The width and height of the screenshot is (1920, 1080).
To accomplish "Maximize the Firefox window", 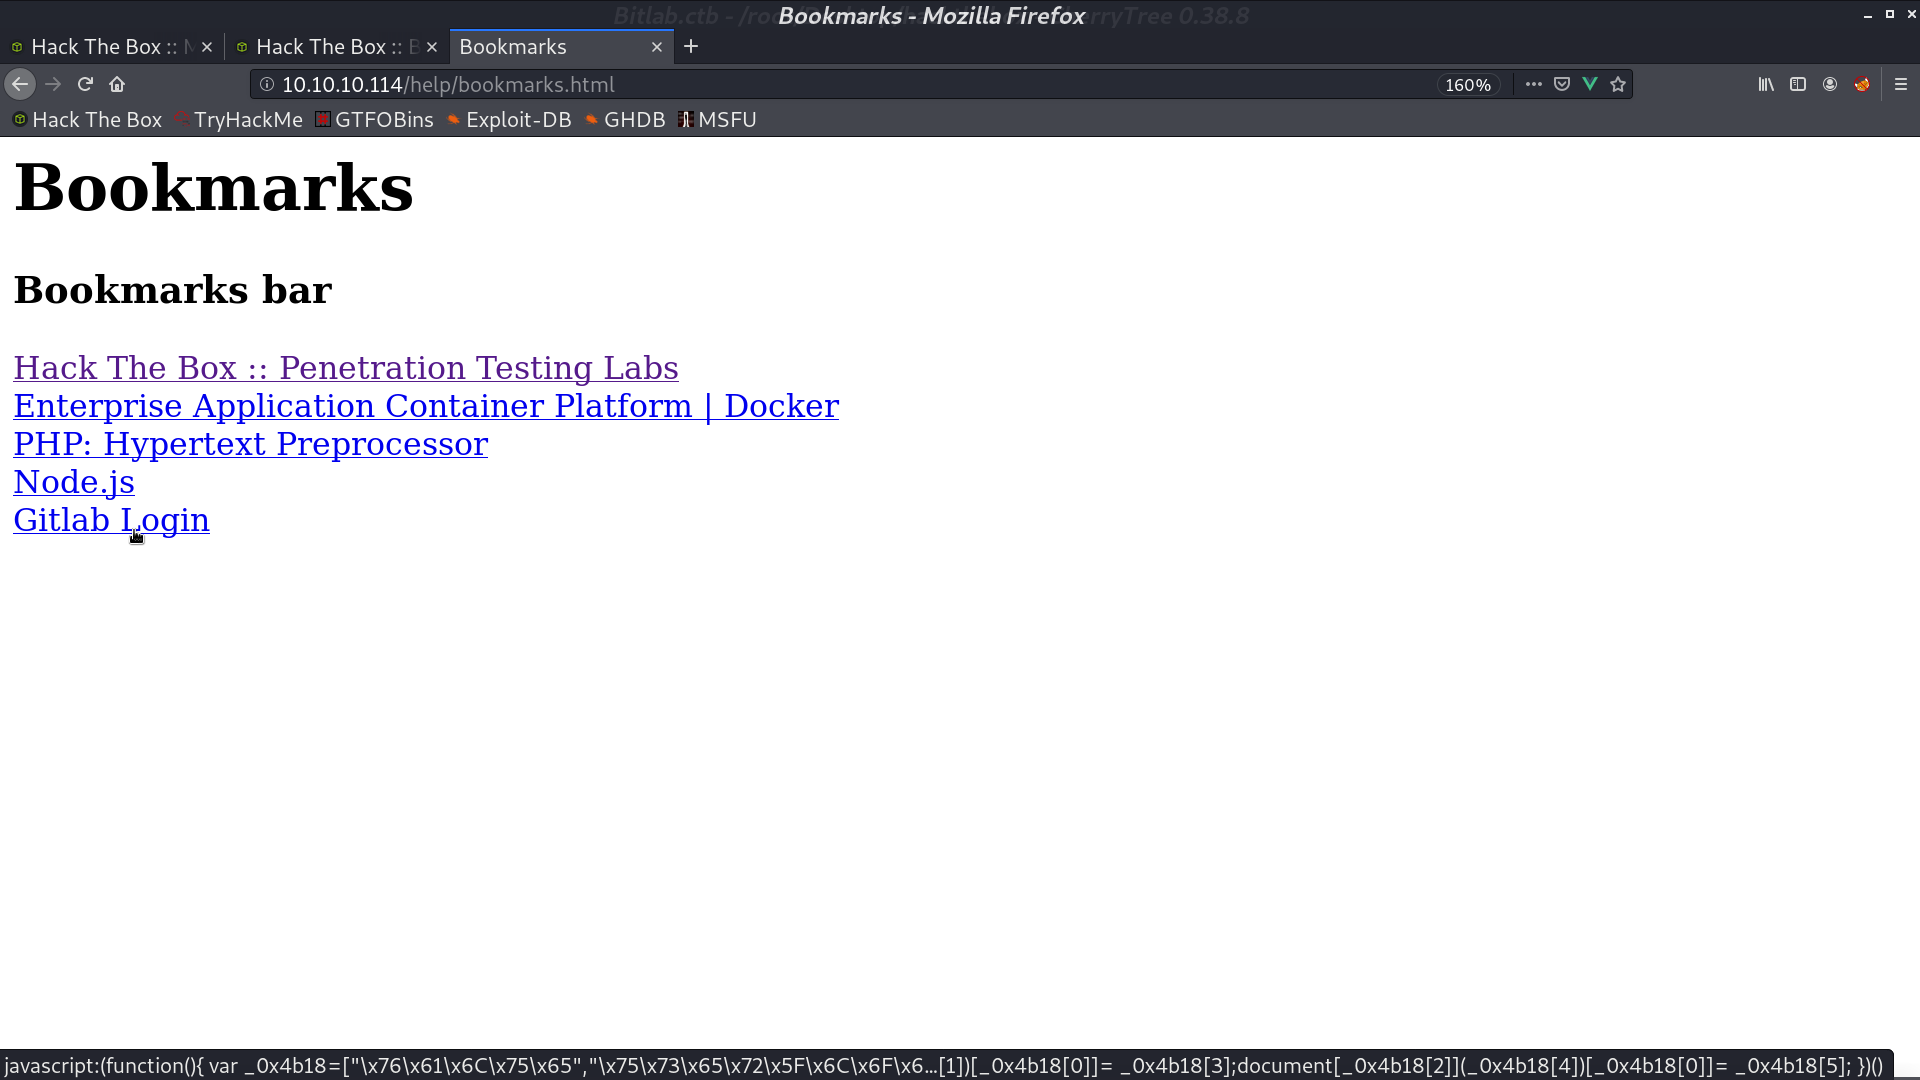I will (x=1890, y=15).
